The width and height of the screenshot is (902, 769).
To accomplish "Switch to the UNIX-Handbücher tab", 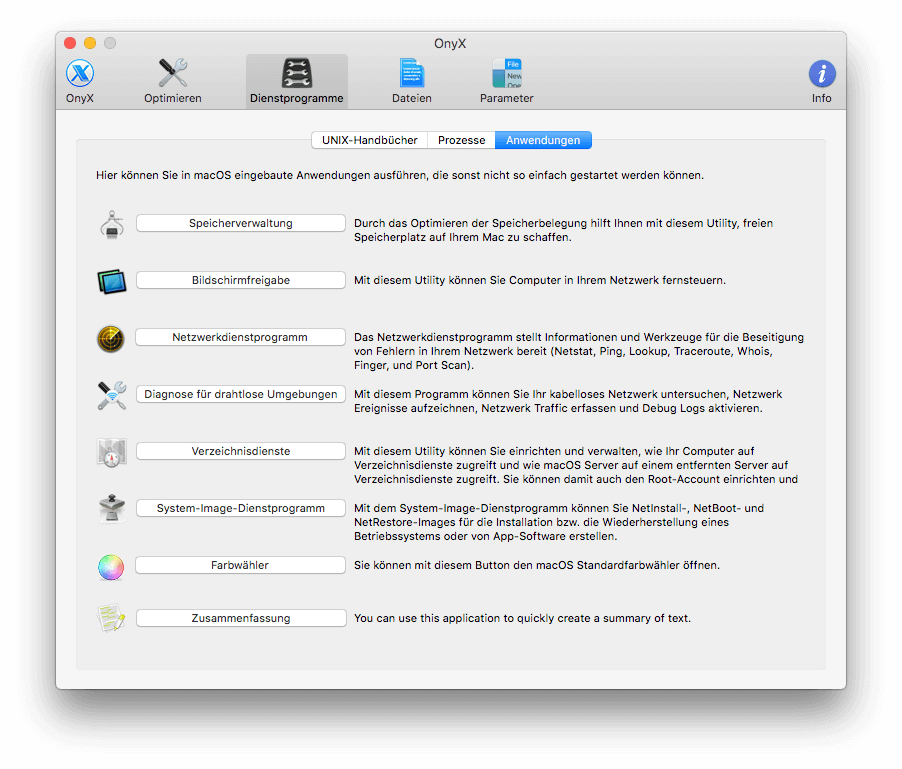I will coord(370,140).
